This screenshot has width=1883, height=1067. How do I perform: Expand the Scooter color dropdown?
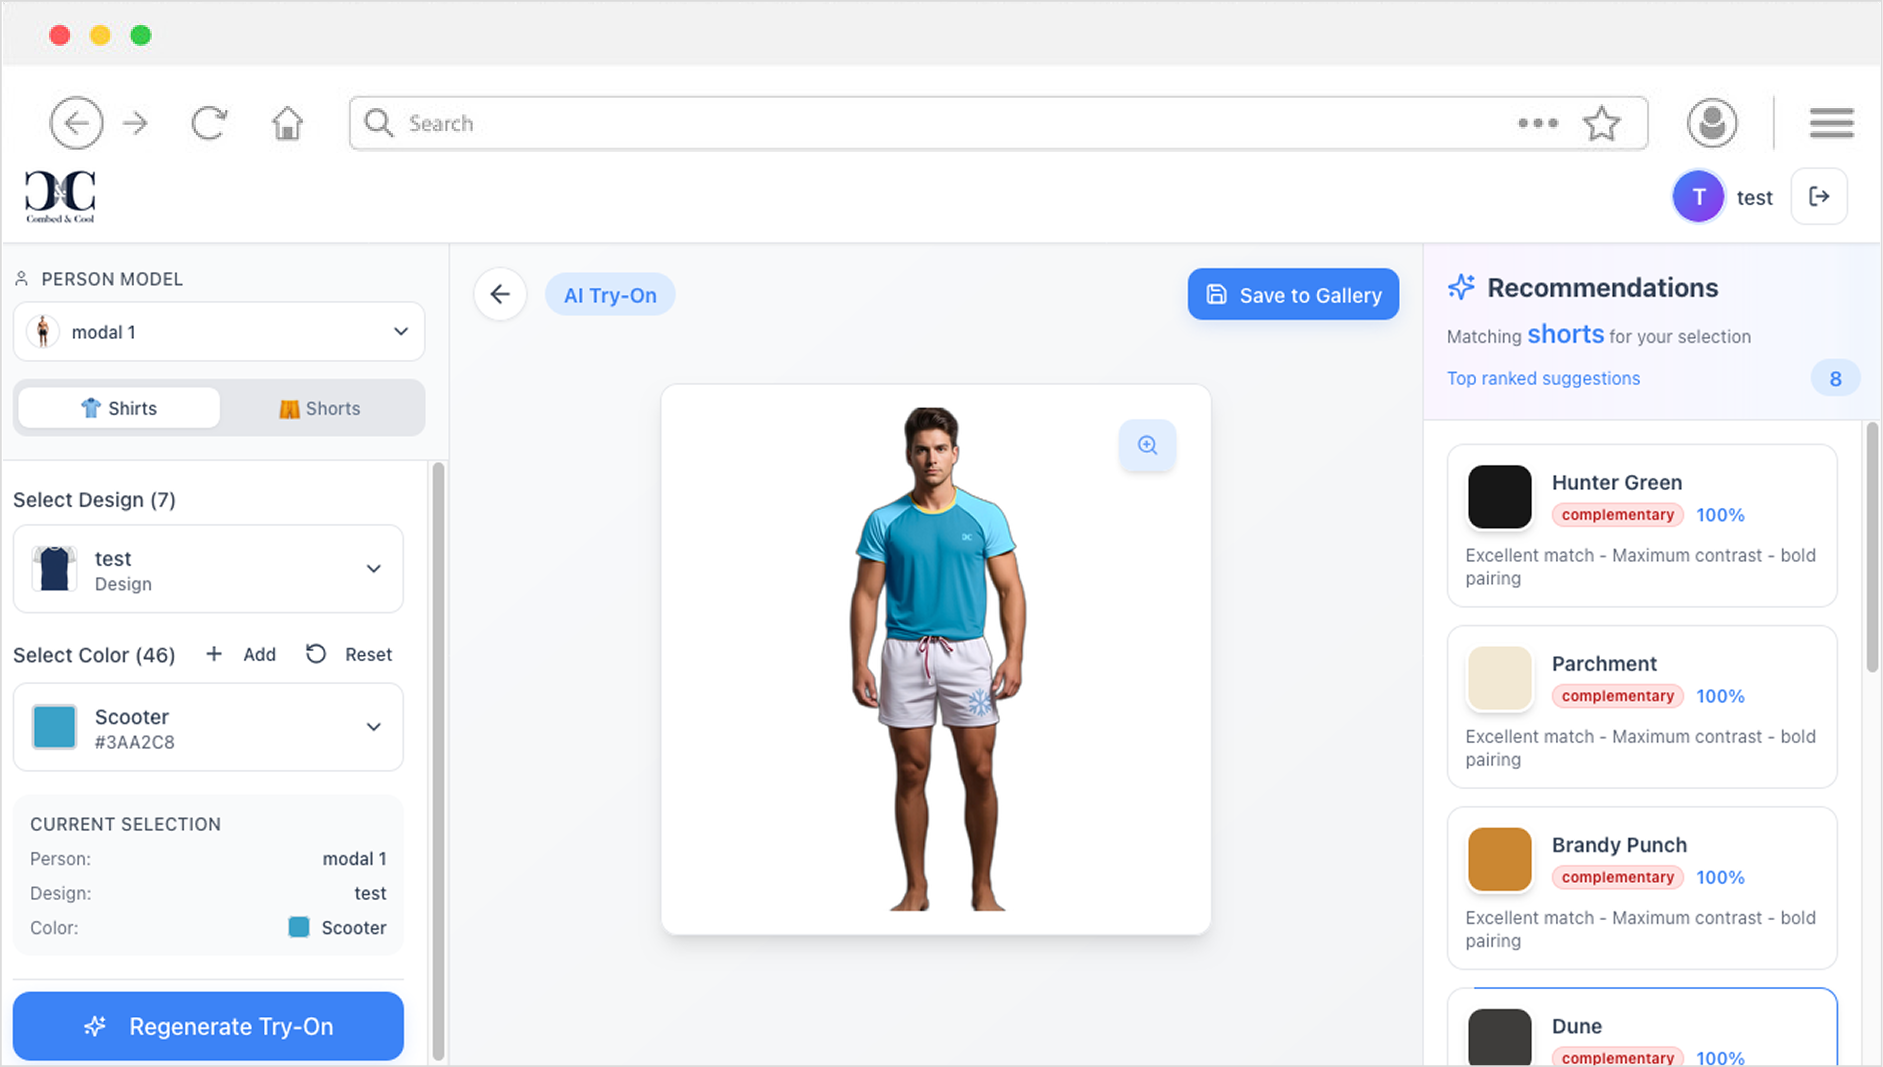(208, 727)
